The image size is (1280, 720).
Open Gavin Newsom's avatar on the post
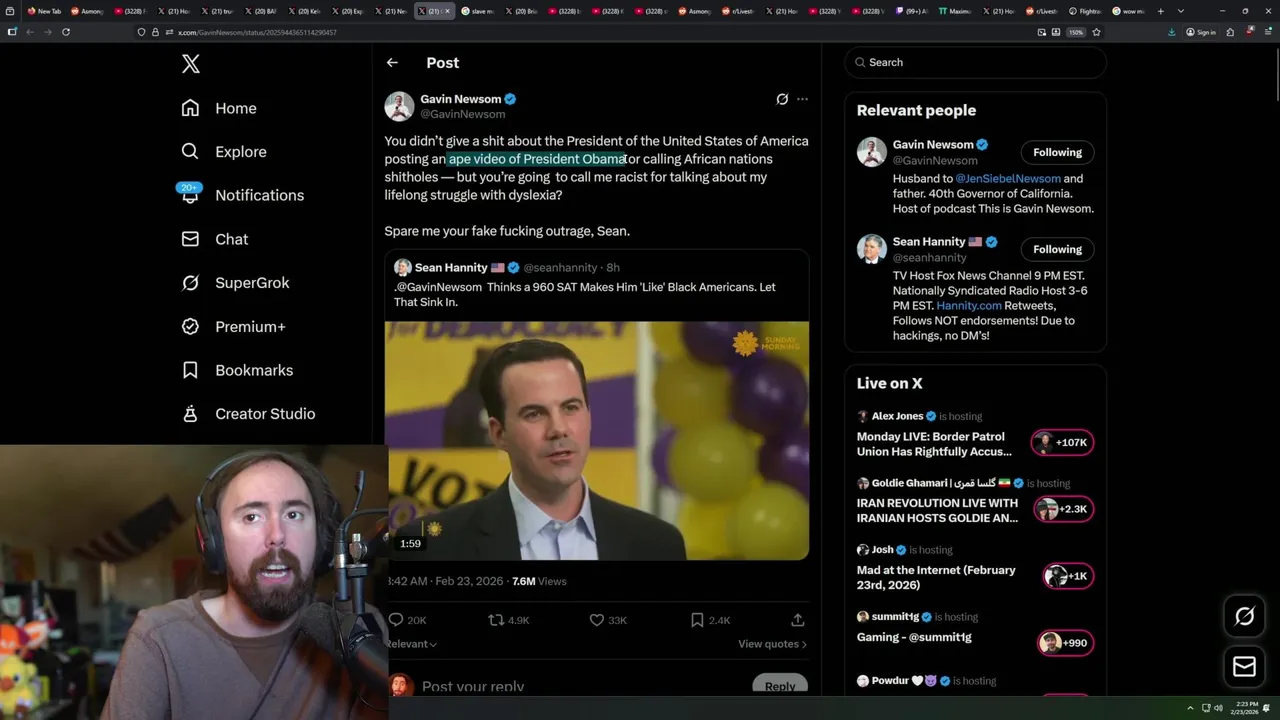tap(399, 106)
